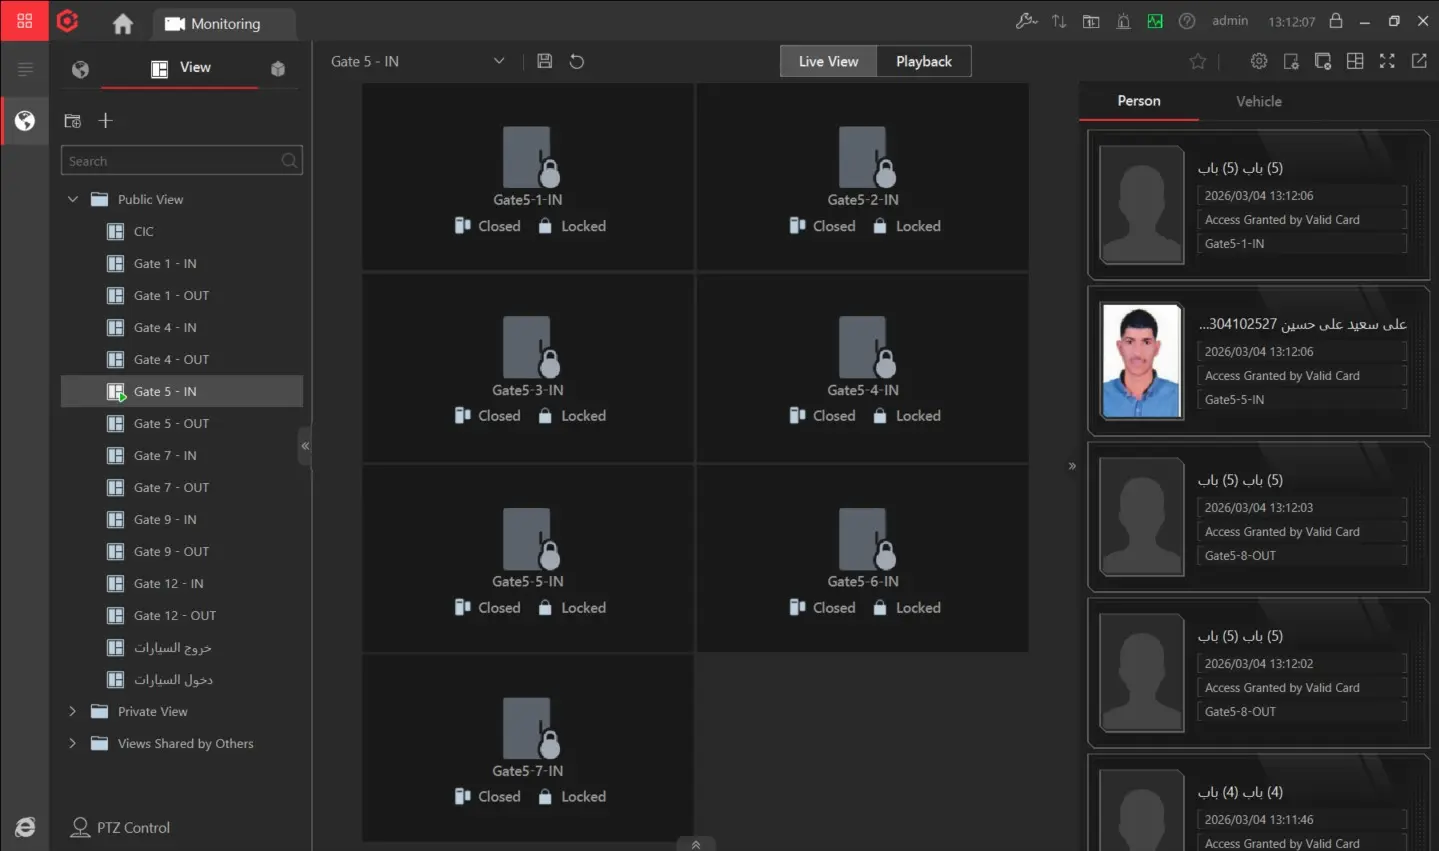The height and width of the screenshot is (851, 1439).
Task: Open PTZ Control panel
Action: 121,827
